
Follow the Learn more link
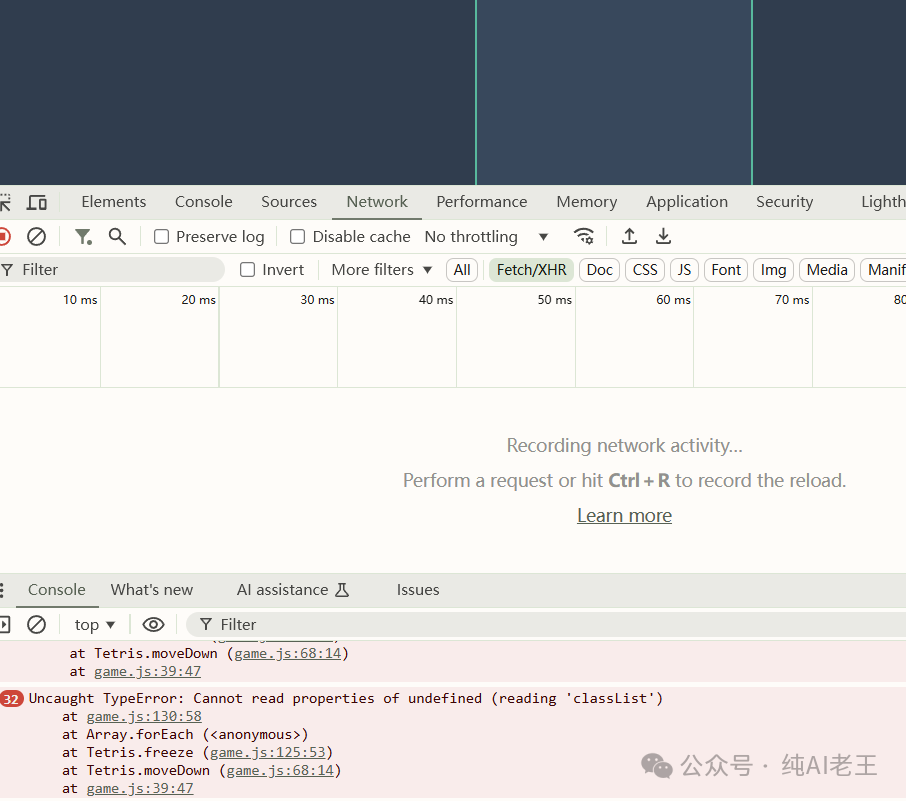click(624, 516)
